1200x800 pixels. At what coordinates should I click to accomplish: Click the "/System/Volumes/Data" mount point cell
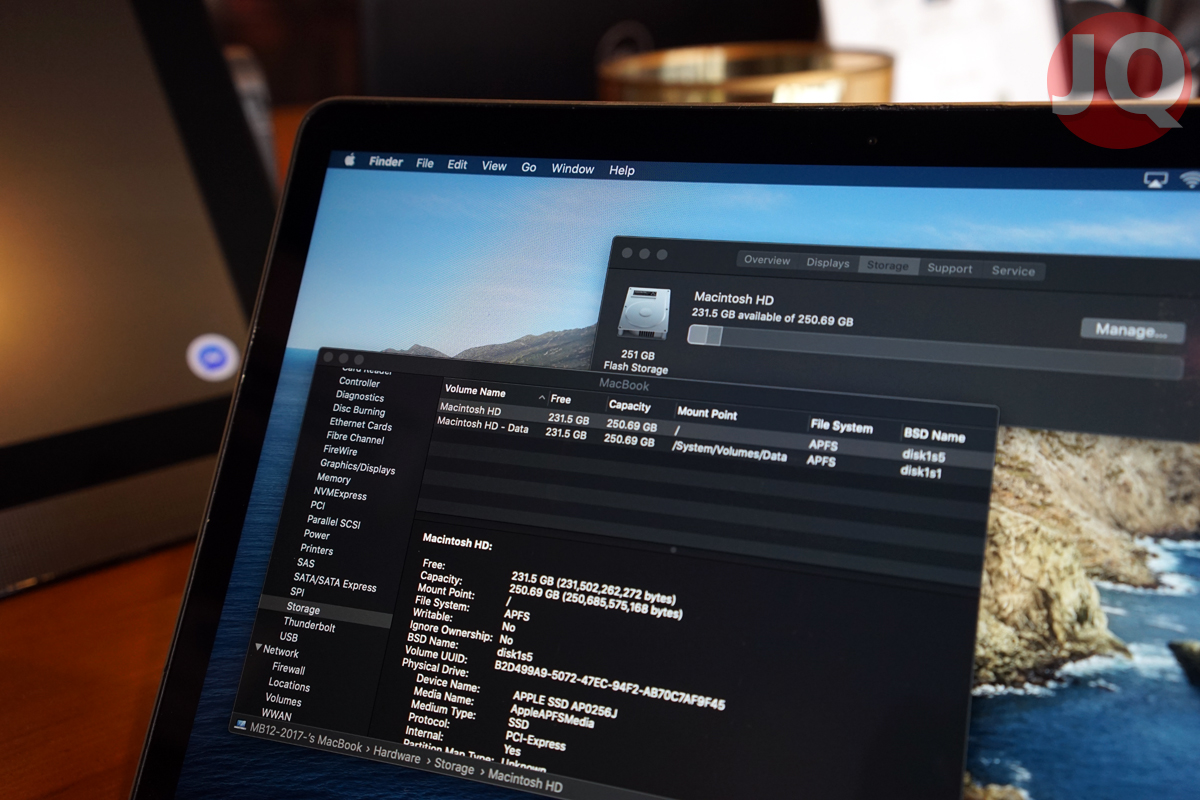[729, 450]
